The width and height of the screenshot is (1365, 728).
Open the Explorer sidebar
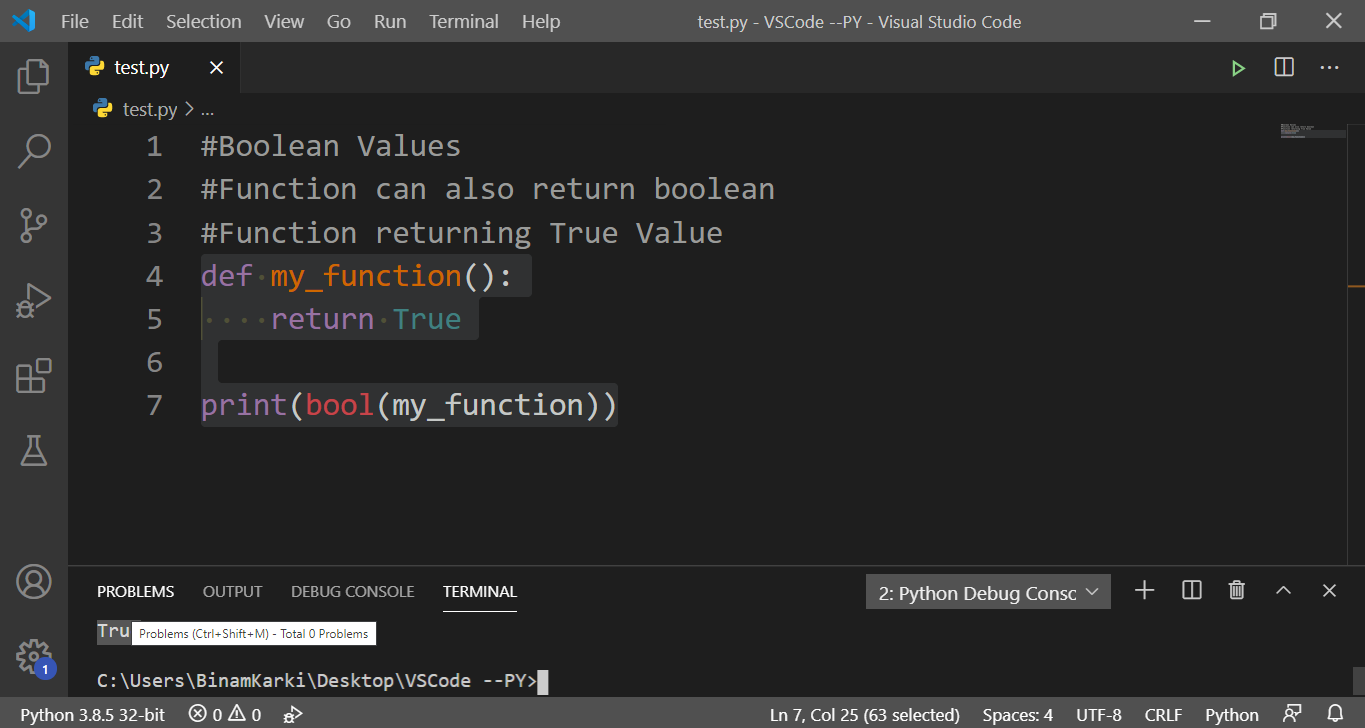coord(33,75)
